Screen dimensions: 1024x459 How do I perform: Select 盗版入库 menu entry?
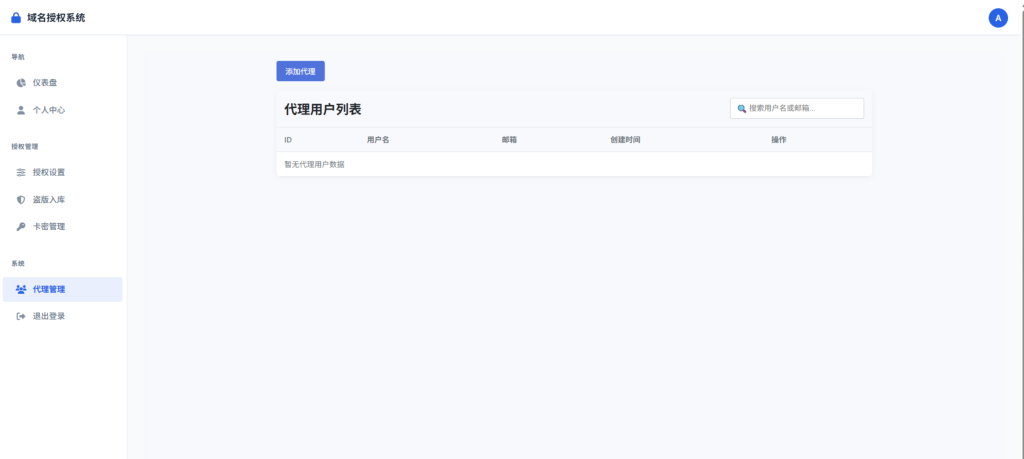pos(63,200)
